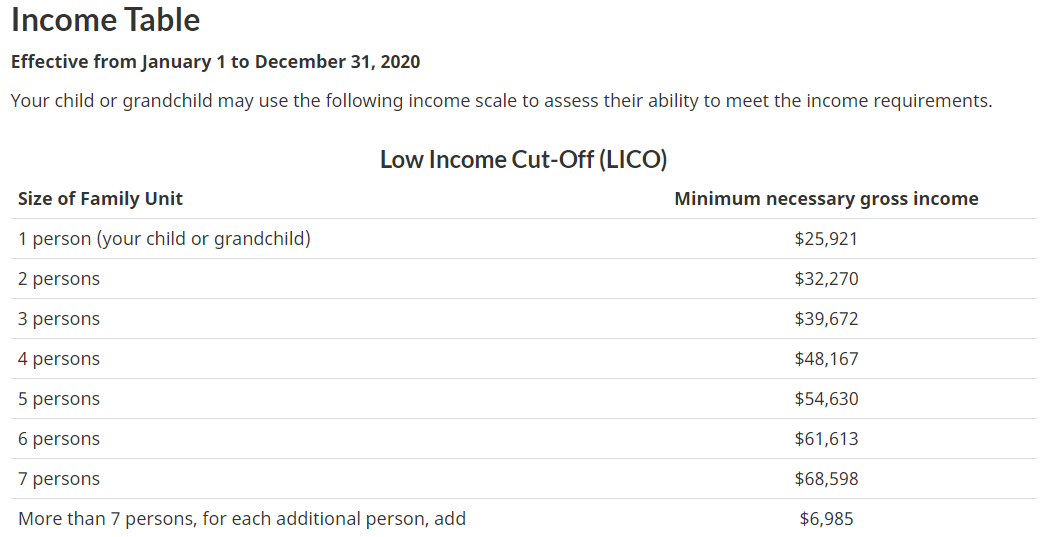Click the $54,630 income amount
This screenshot has height=537, width=1048.
(826, 399)
